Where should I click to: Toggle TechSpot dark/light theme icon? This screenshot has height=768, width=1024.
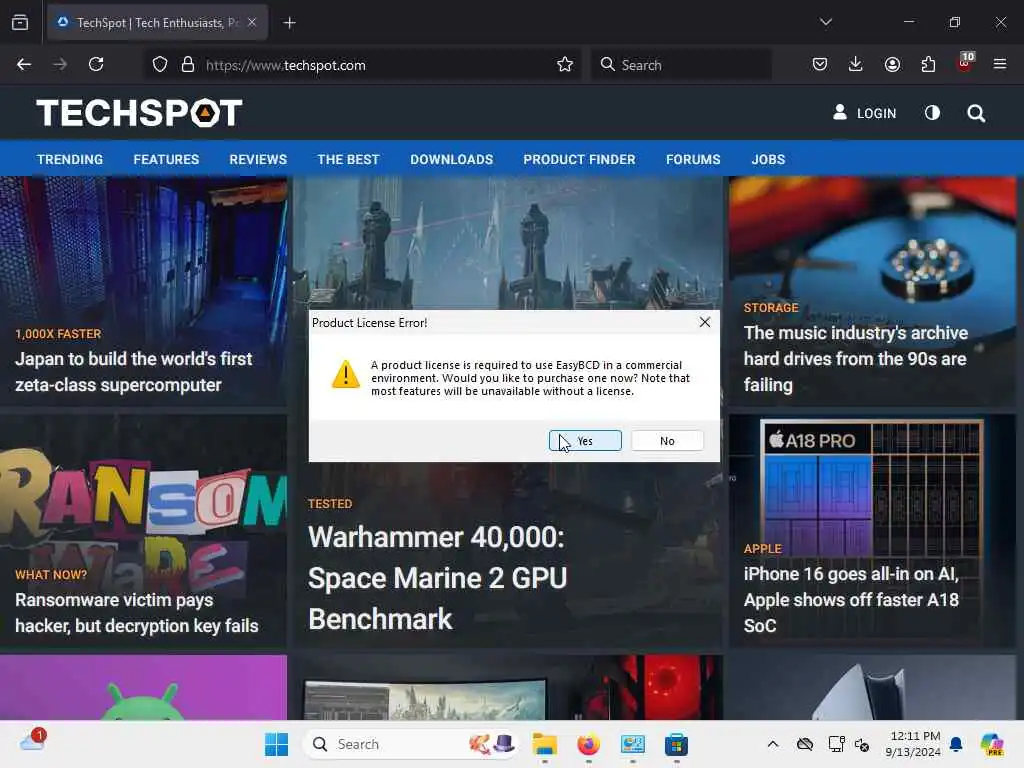pos(933,113)
